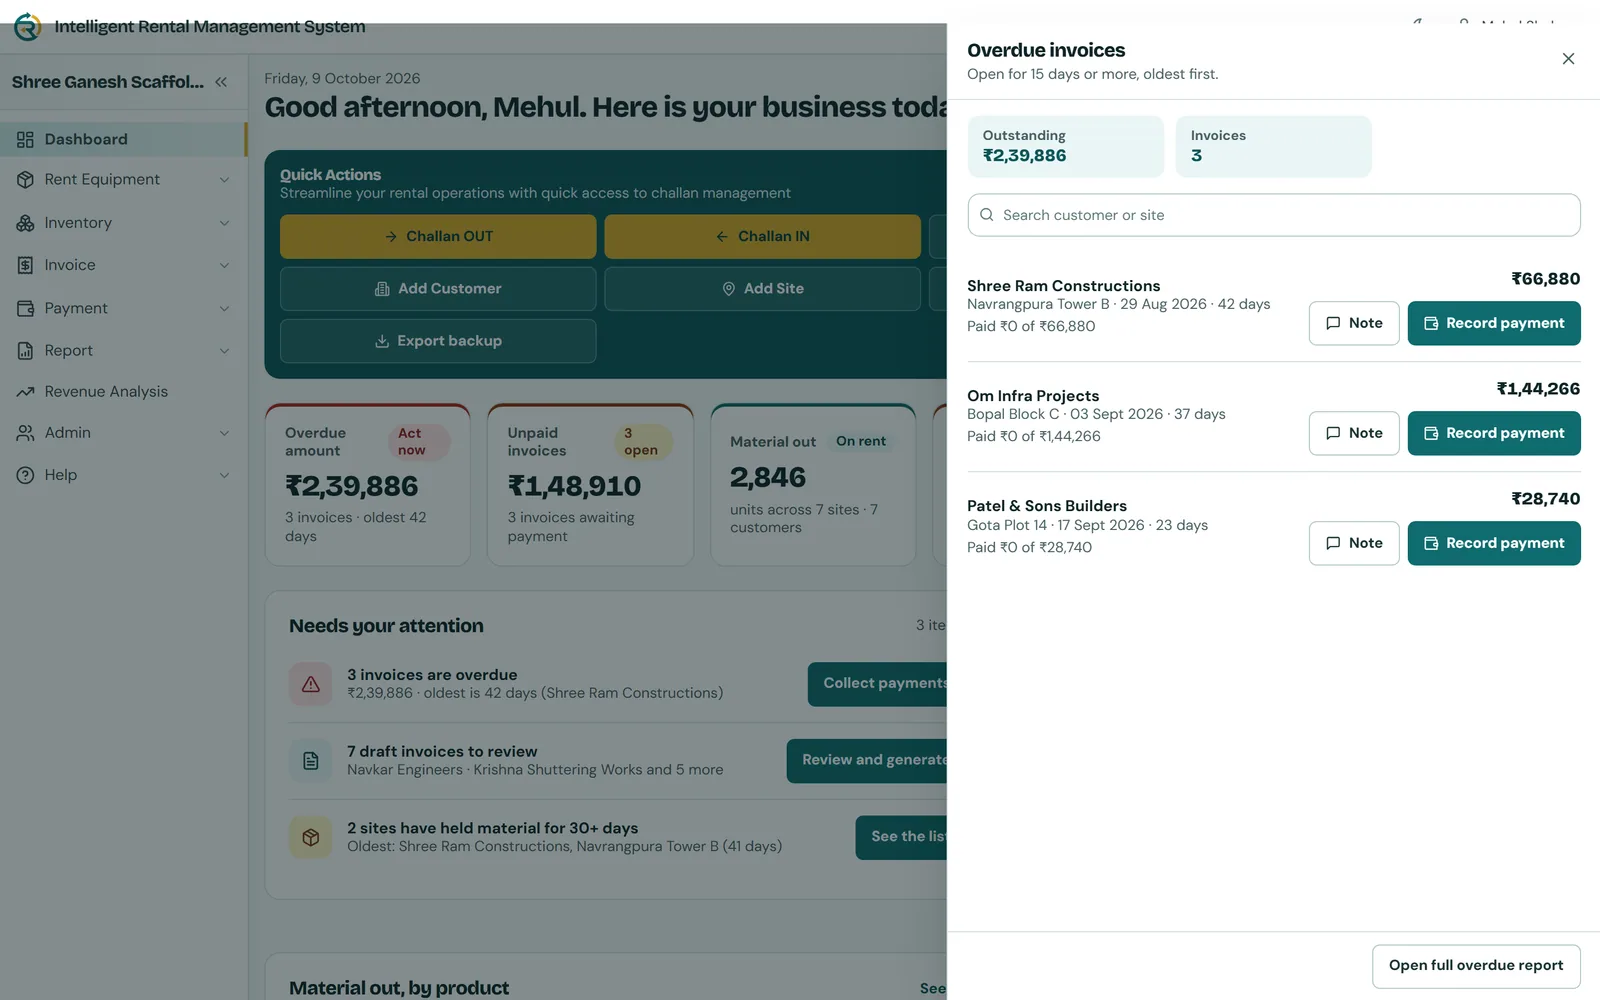Expand the Payment menu chevron

click(224, 308)
